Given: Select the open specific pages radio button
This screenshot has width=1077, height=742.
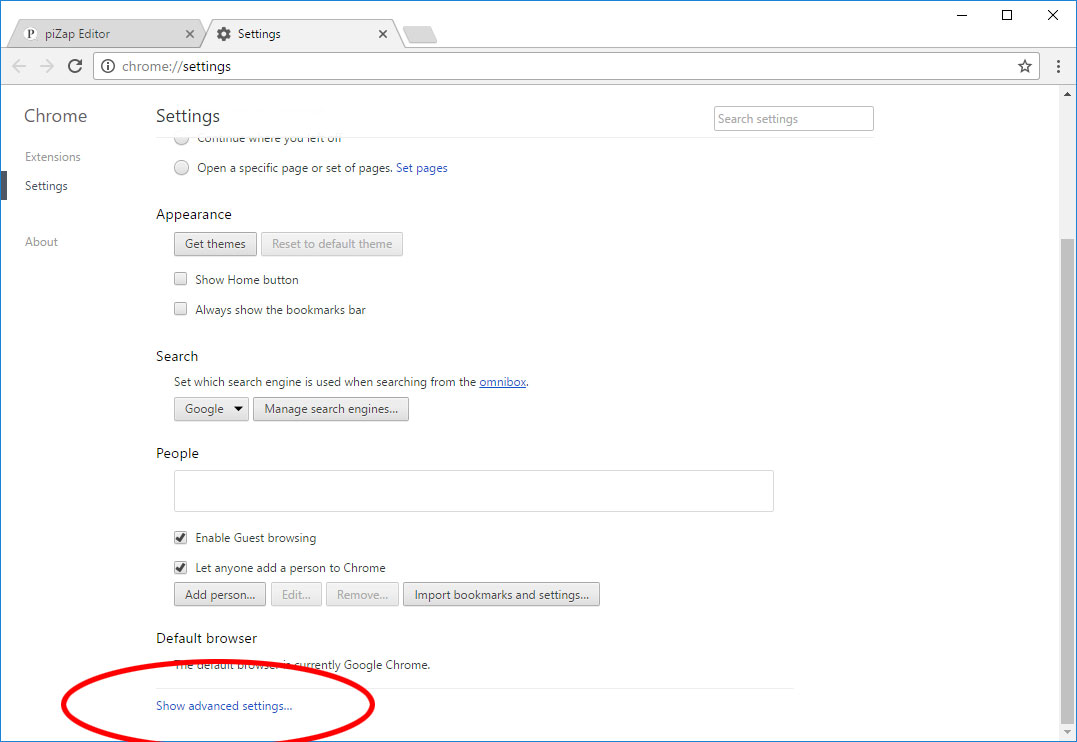Looking at the screenshot, I should click(181, 168).
